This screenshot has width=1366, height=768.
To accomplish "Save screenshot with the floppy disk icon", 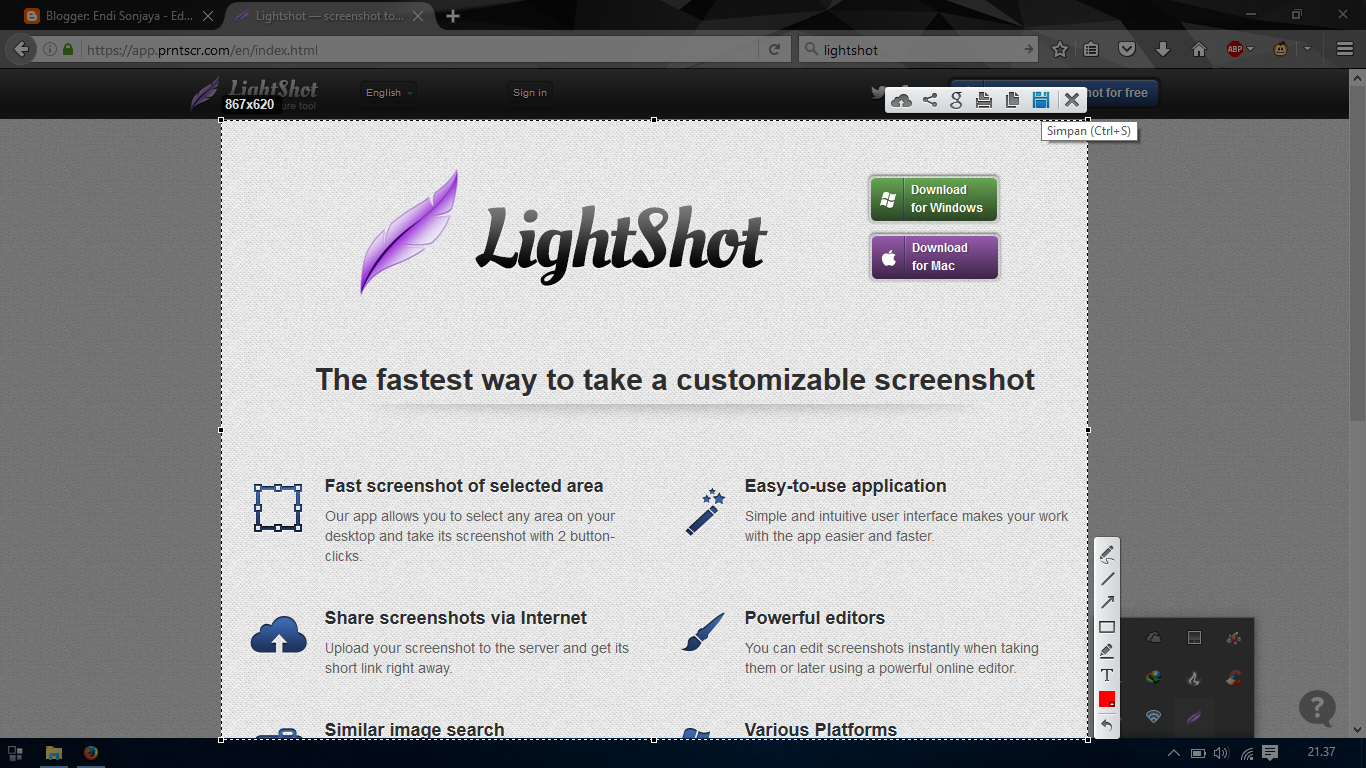I will (x=1041, y=100).
